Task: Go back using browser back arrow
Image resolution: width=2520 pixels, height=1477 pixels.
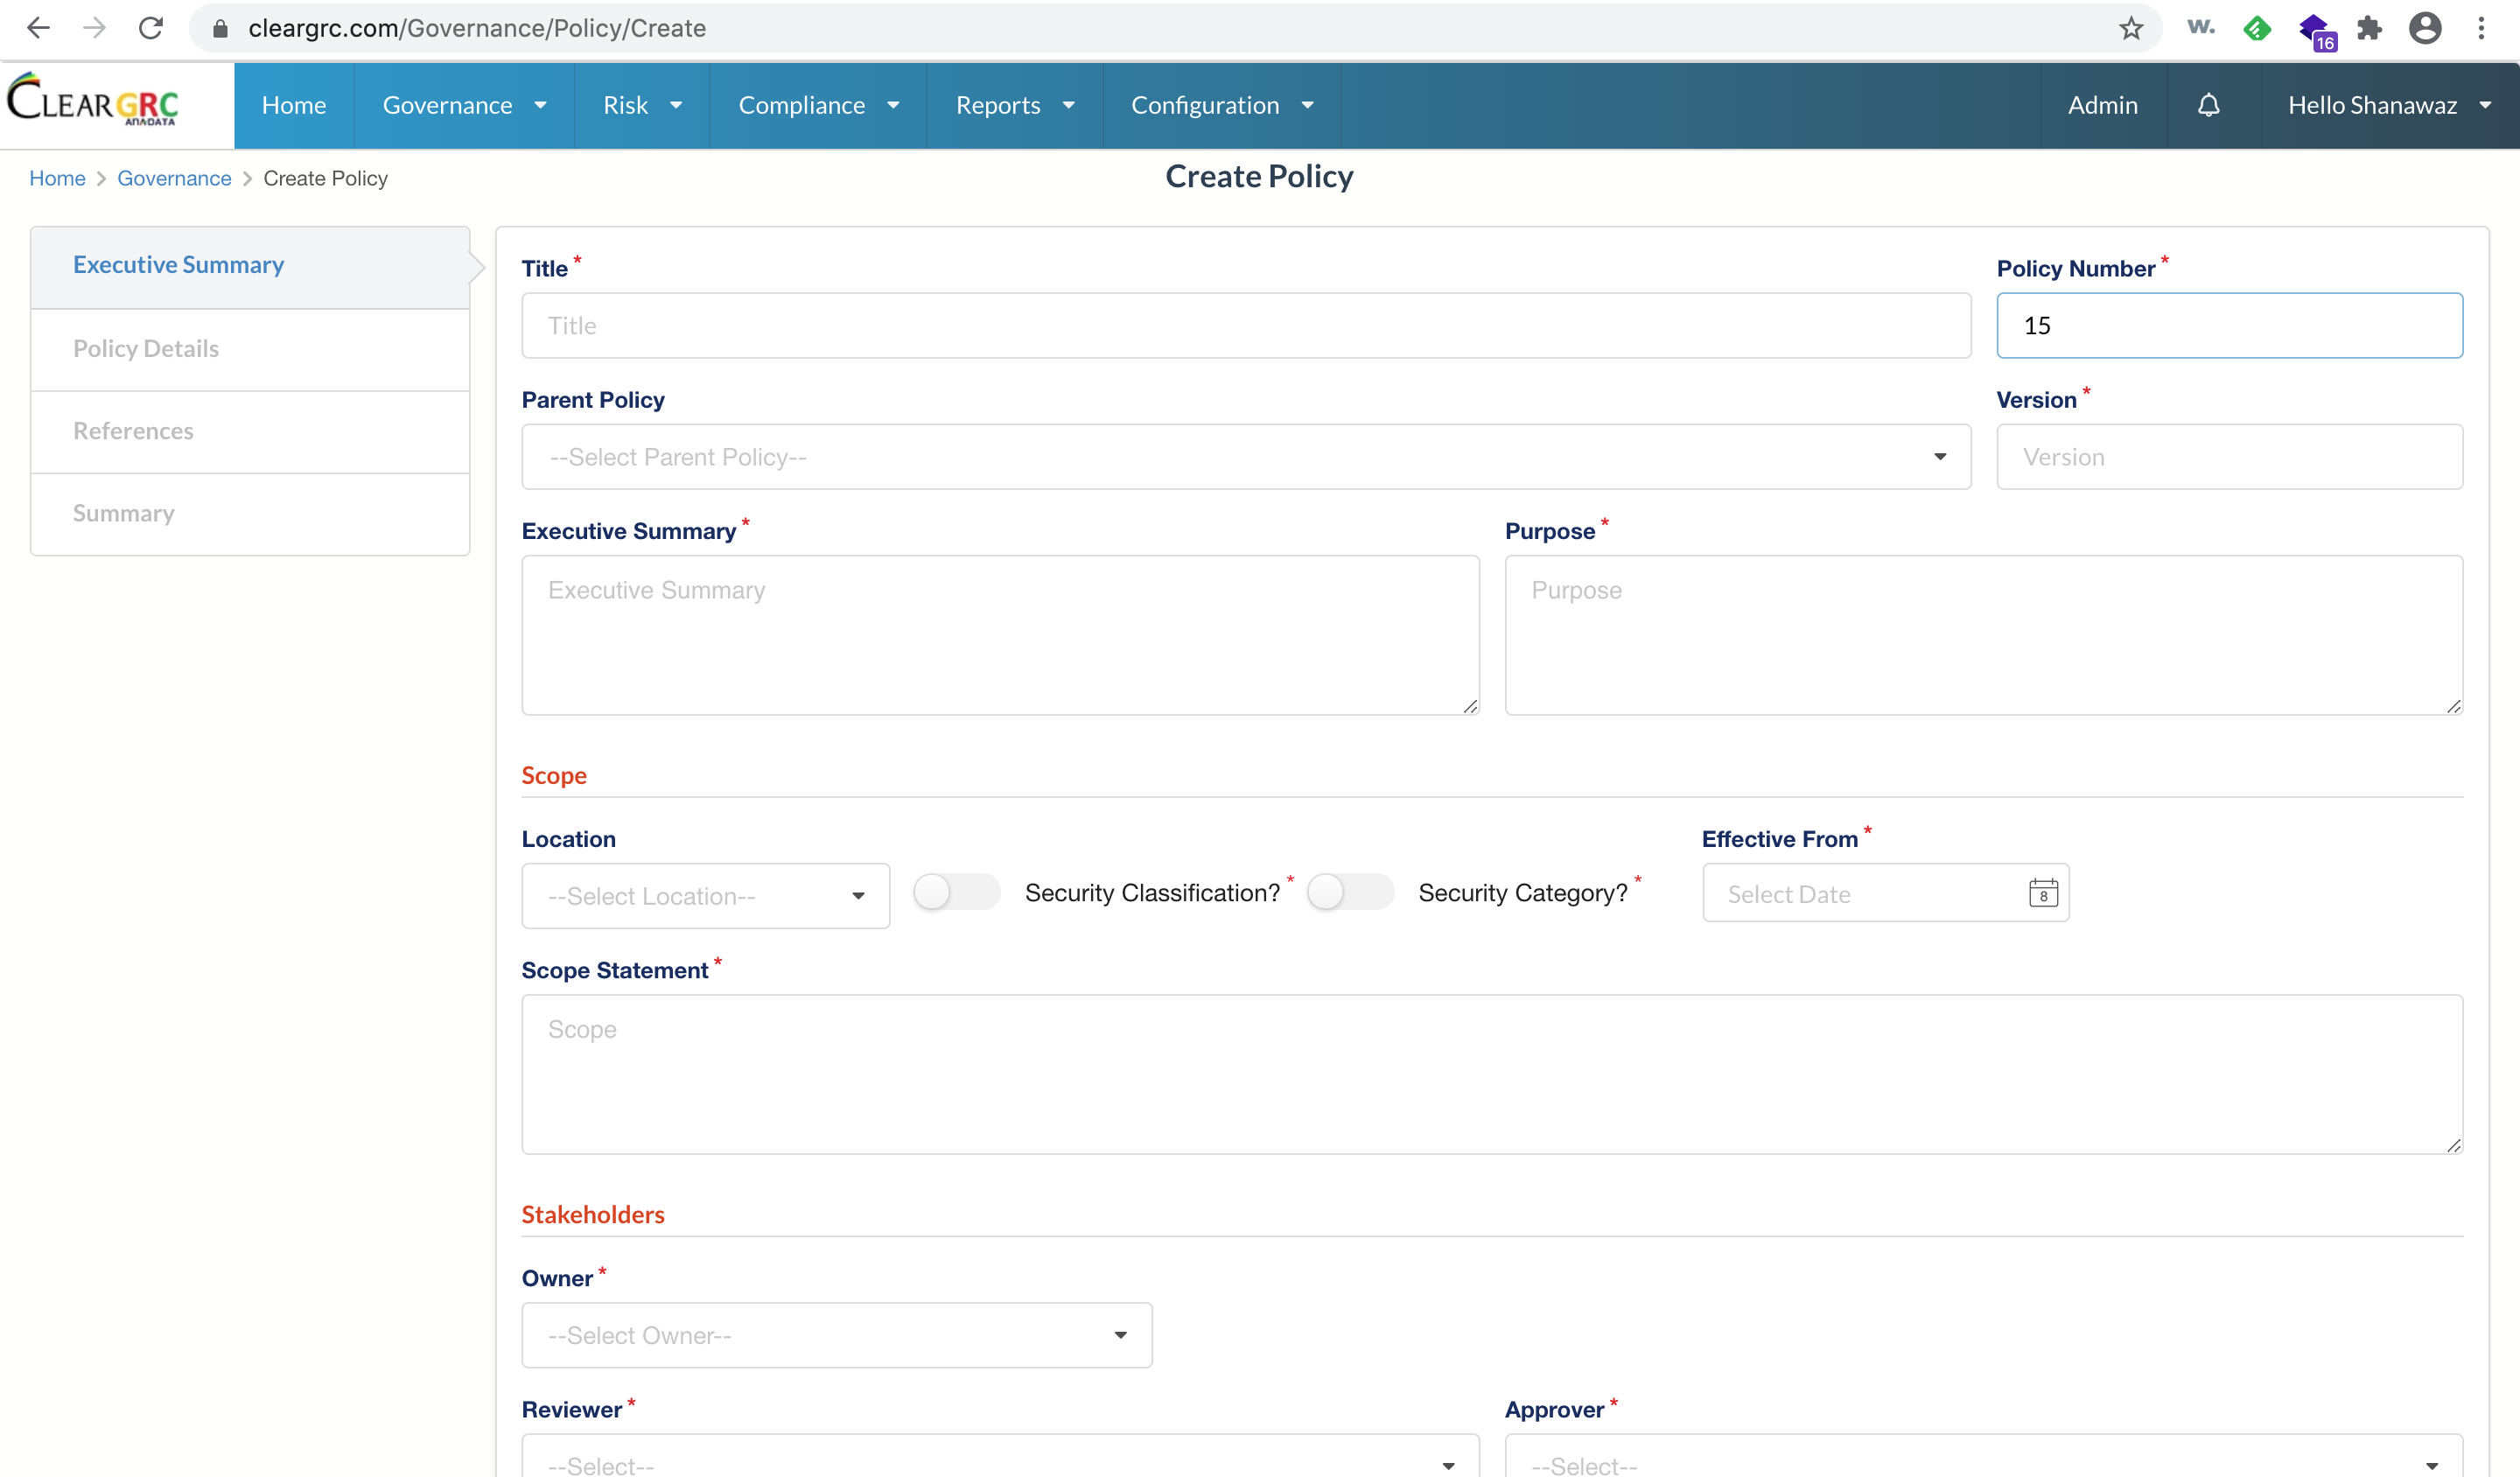Action: 38,28
